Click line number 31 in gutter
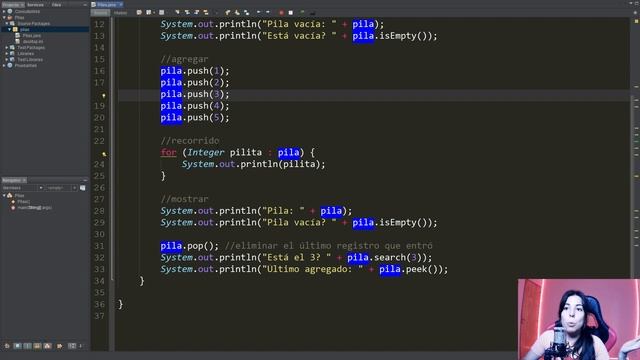The width and height of the screenshot is (640, 360). point(99,246)
